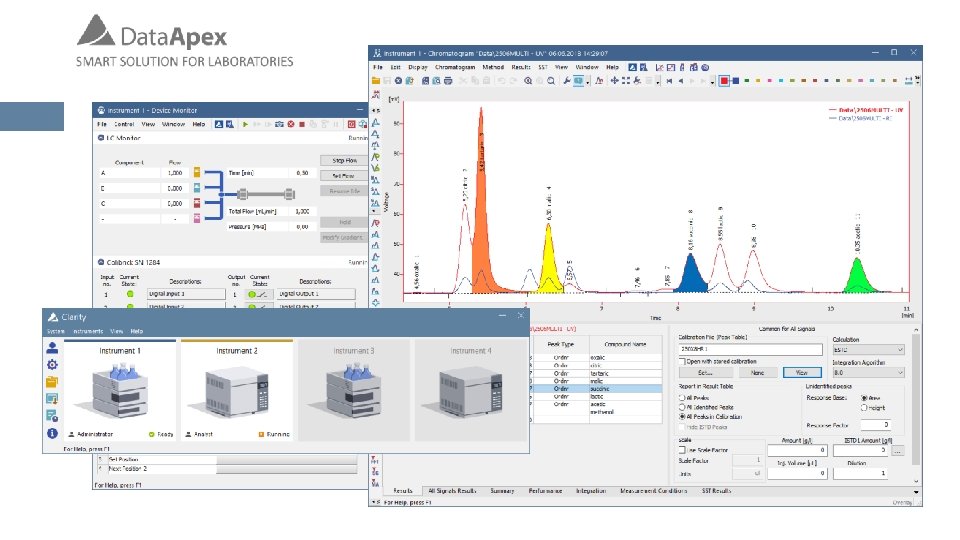The width and height of the screenshot is (960, 540).
Task: Toggle Digital Output 1 state switch
Action: point(257,294)
